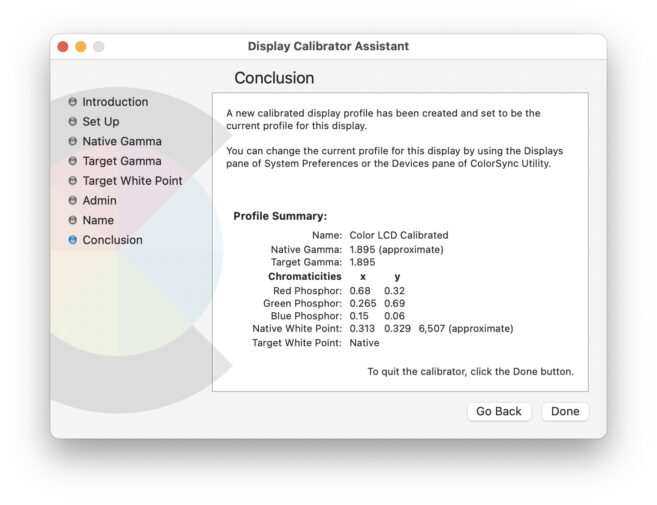Go to Introduction step label
The height and width of the screenshot is (505, 657).
(x=115, y=102)
